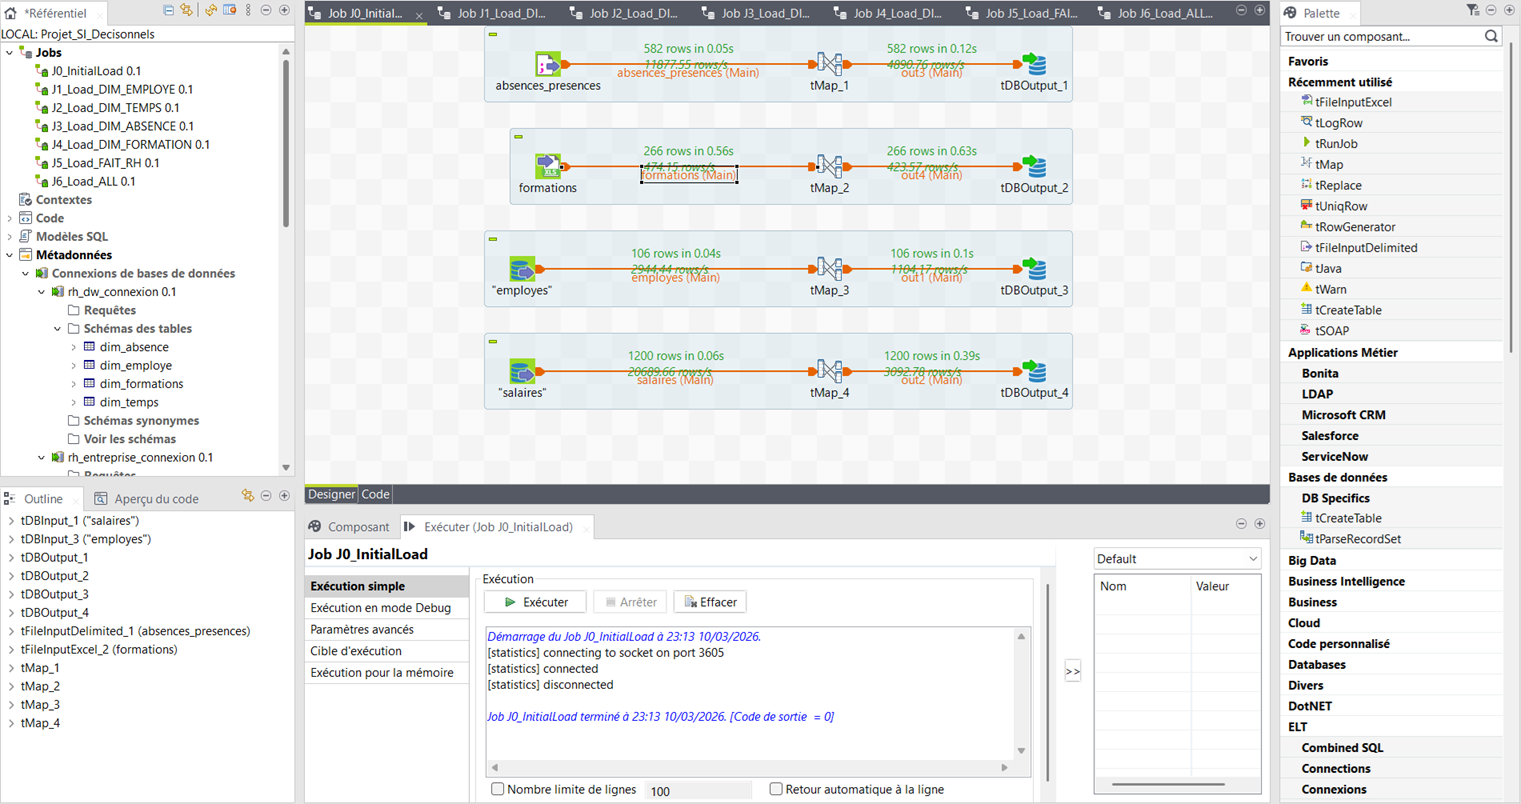1521x804 pixels.
Task: Click the Exécuter button to run the job
Action: (534, 601)
